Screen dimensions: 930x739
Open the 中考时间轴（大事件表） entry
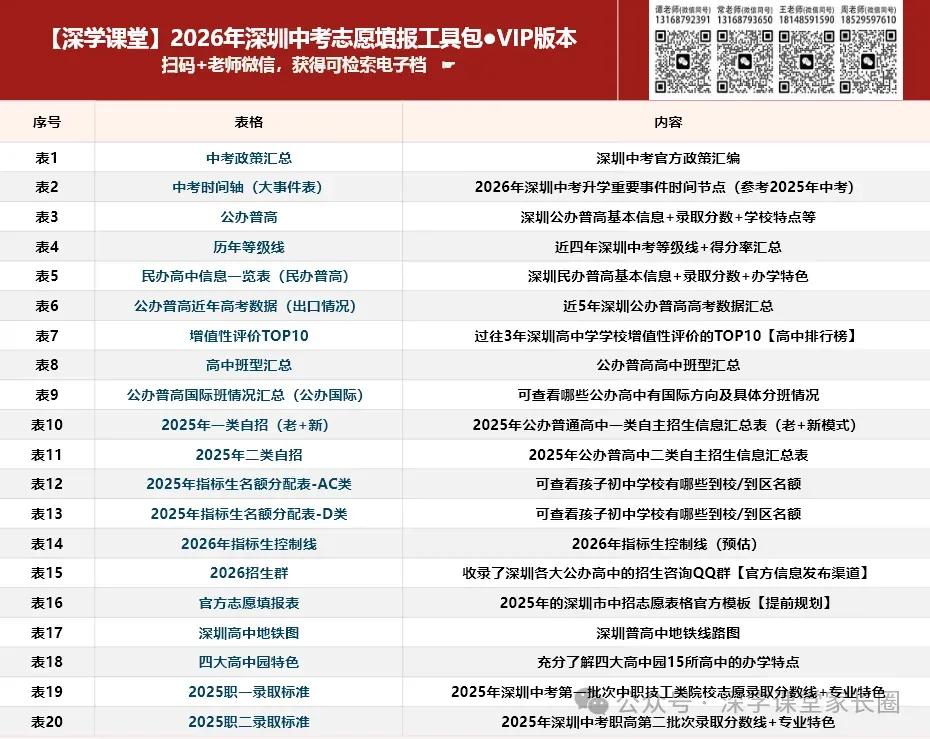pyautogui.click(x=248, y=187)
